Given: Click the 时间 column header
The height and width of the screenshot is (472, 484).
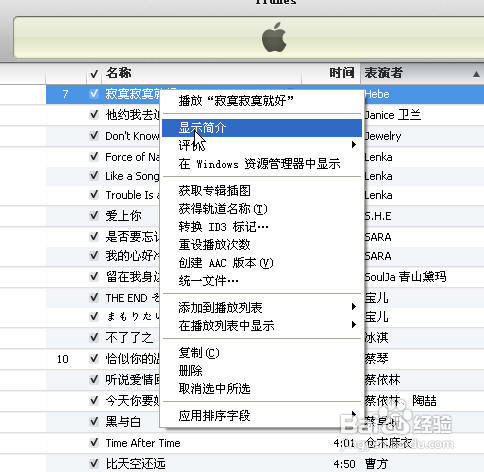Looking at the screenshot, I should [342, 73].
